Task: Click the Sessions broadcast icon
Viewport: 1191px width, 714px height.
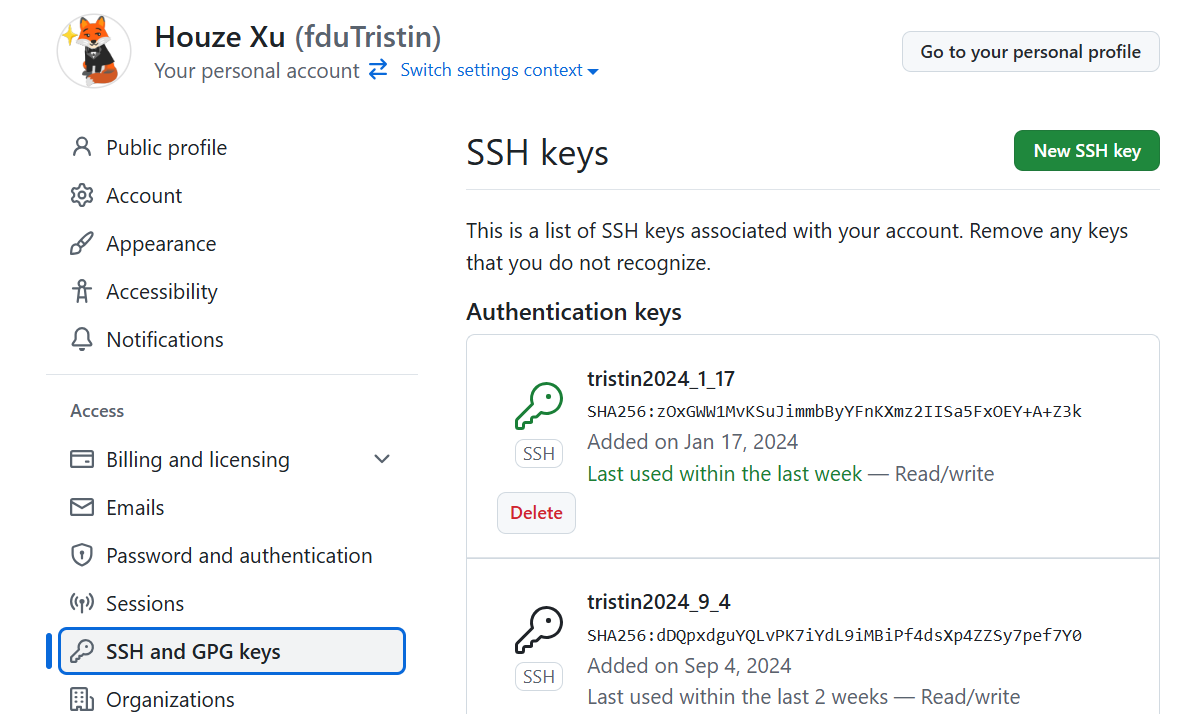Action: click(x=82, y=604)
